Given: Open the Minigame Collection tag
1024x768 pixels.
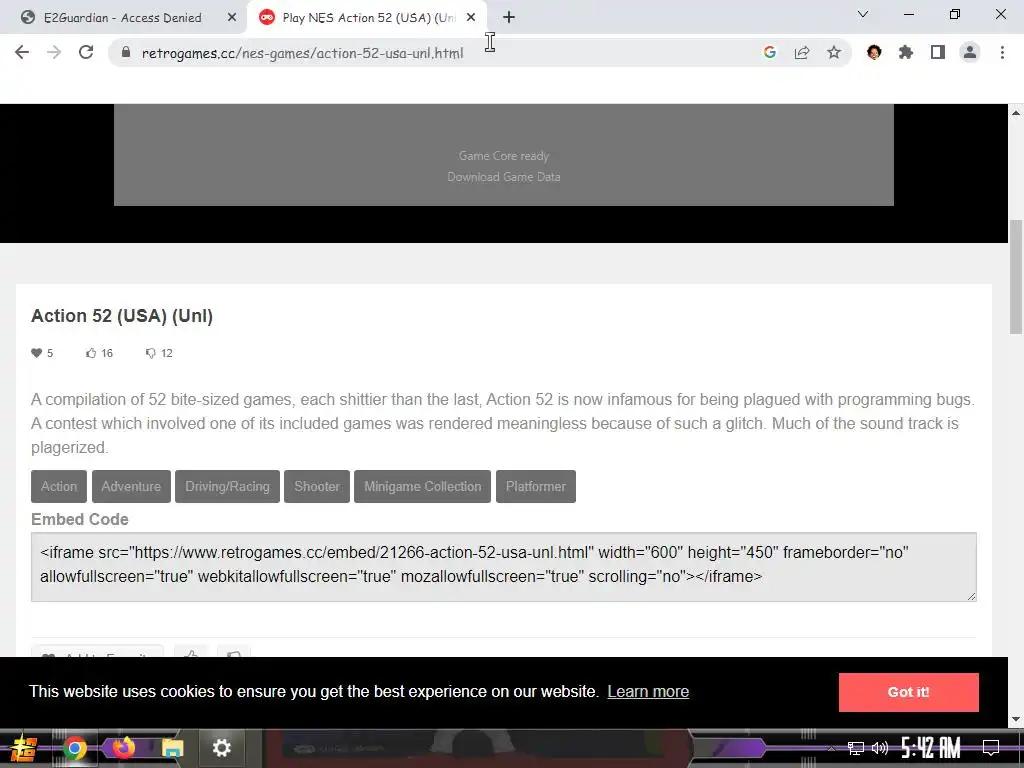Looking at the screenshot, I should point(423,487).
